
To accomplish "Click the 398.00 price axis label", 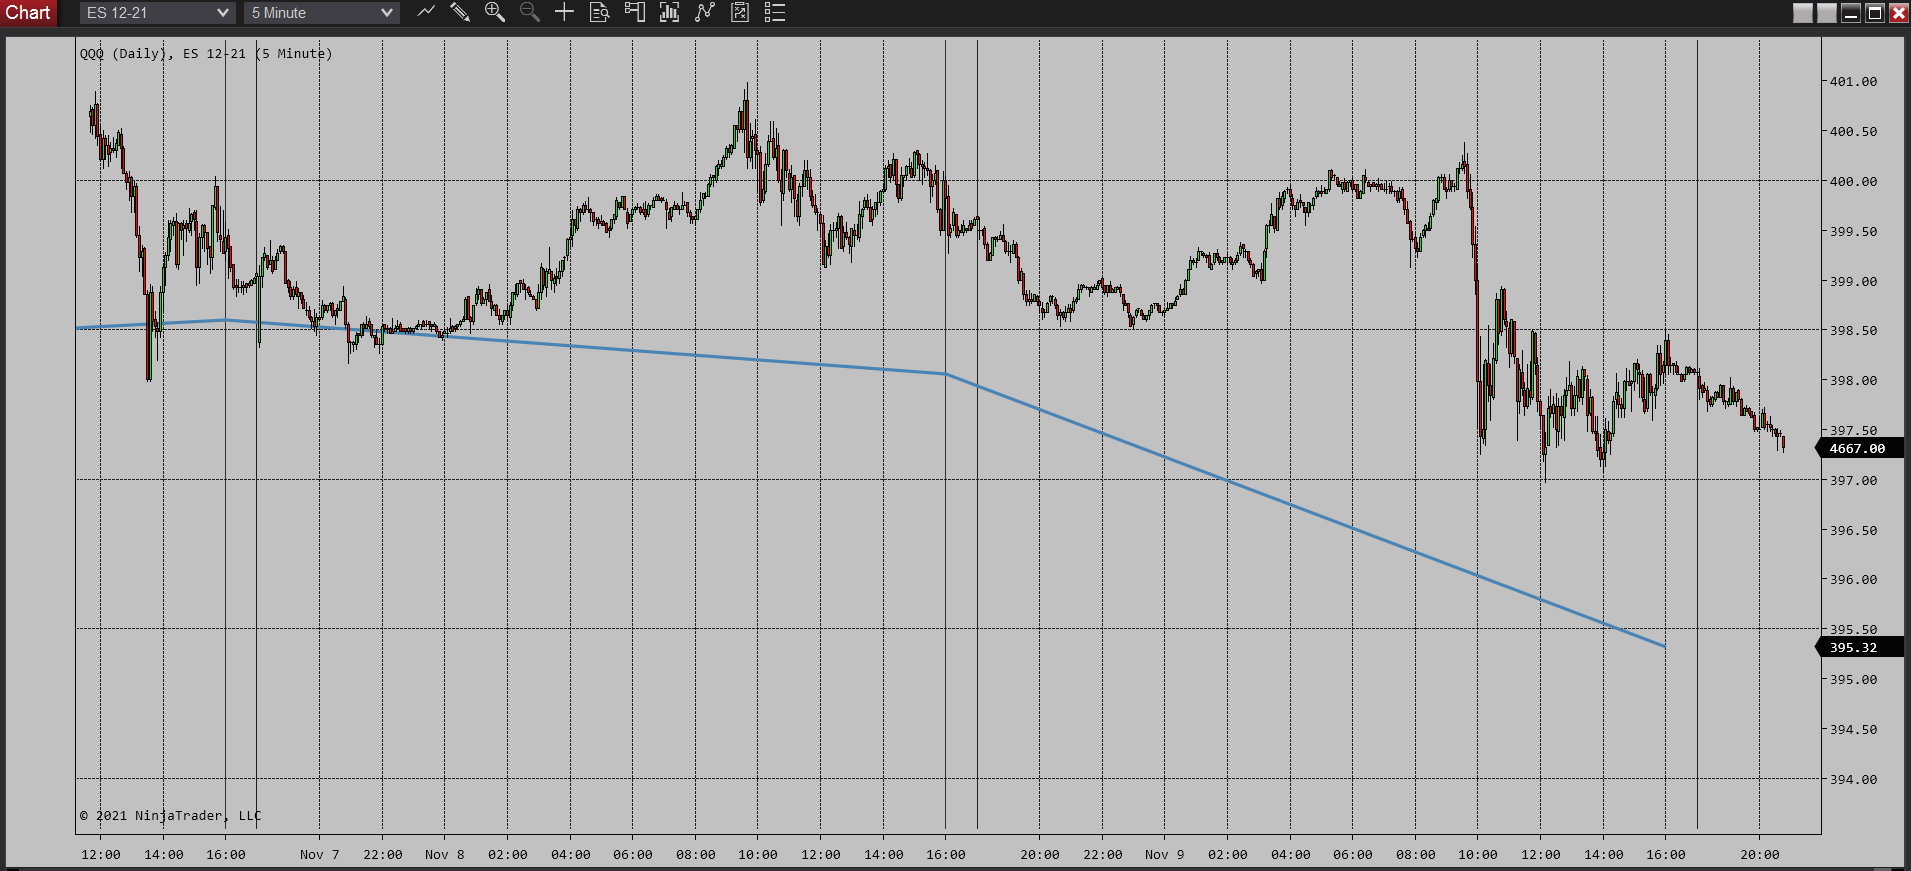I will 1853,381.
